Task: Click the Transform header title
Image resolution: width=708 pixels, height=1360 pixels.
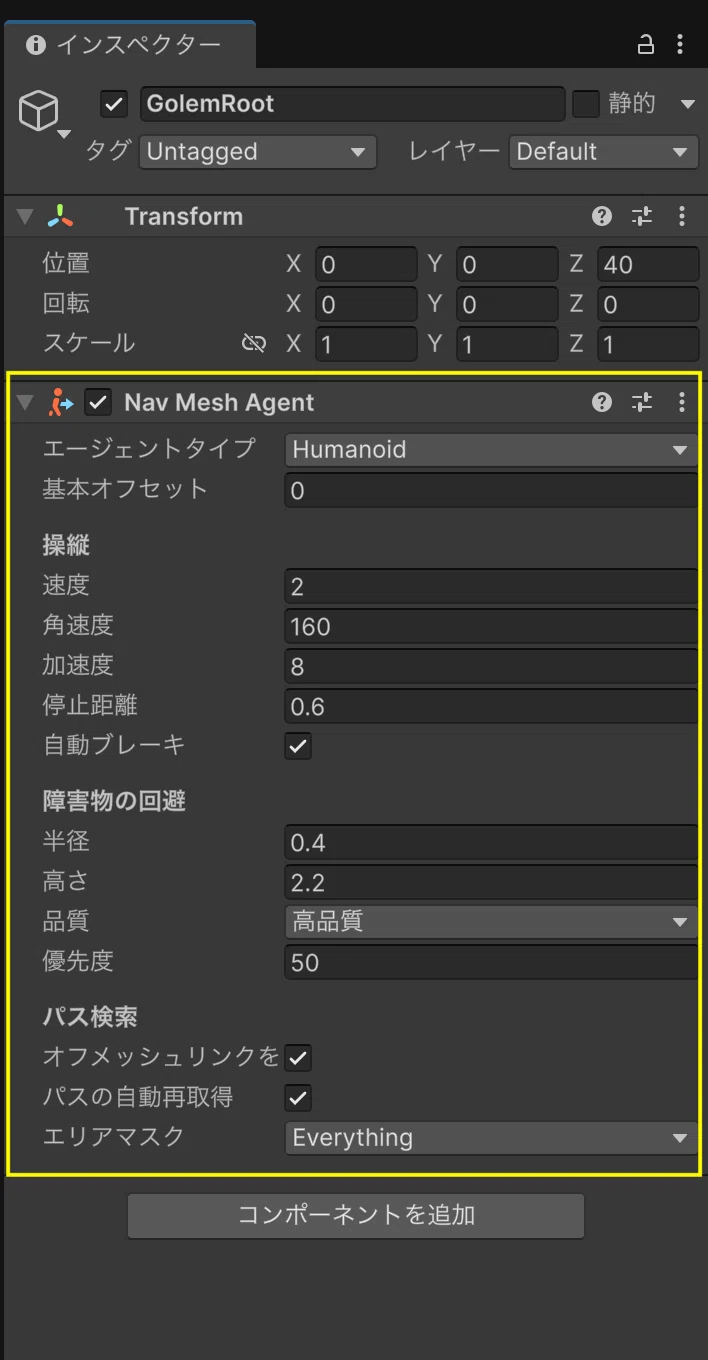Action: 183,216
